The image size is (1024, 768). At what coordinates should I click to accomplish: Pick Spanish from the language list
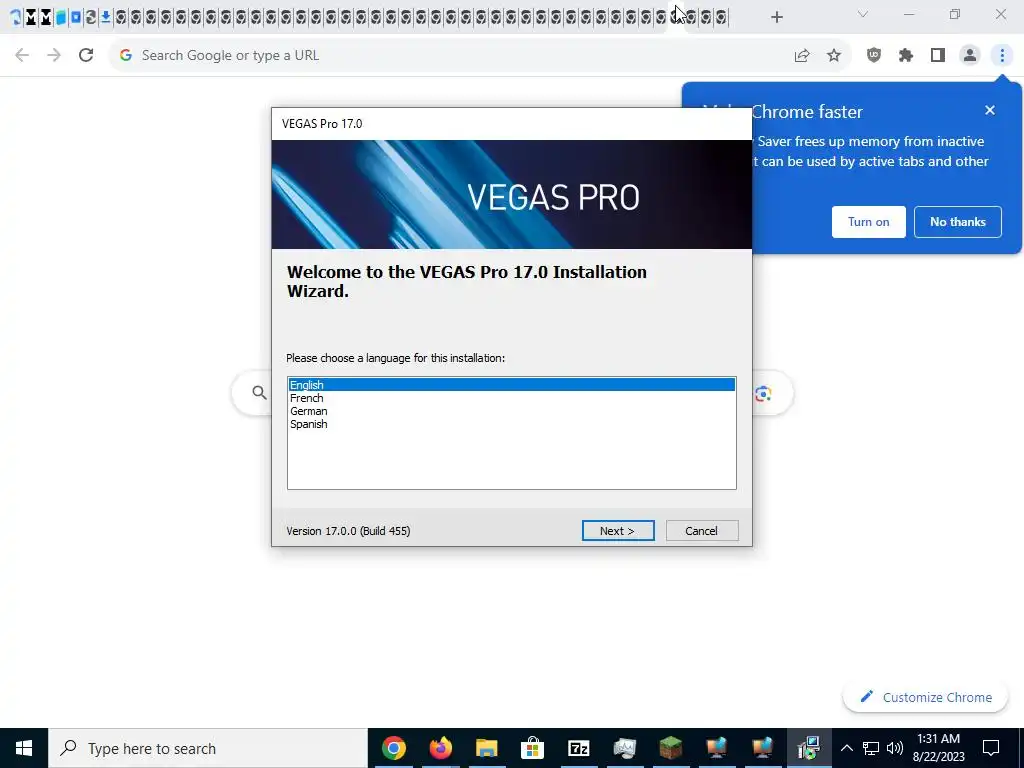tap(511, 424)
